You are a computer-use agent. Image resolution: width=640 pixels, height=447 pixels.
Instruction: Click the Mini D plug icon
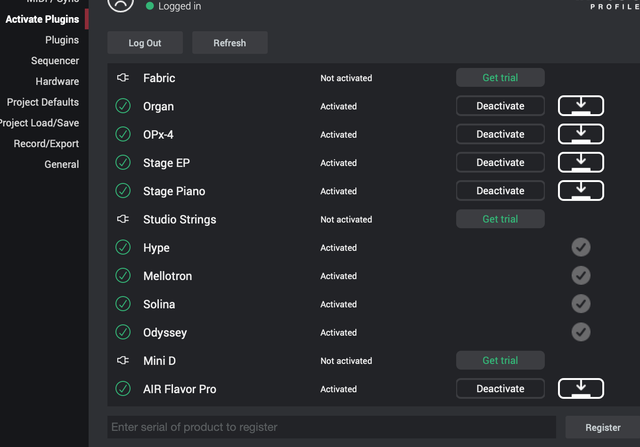123,360
